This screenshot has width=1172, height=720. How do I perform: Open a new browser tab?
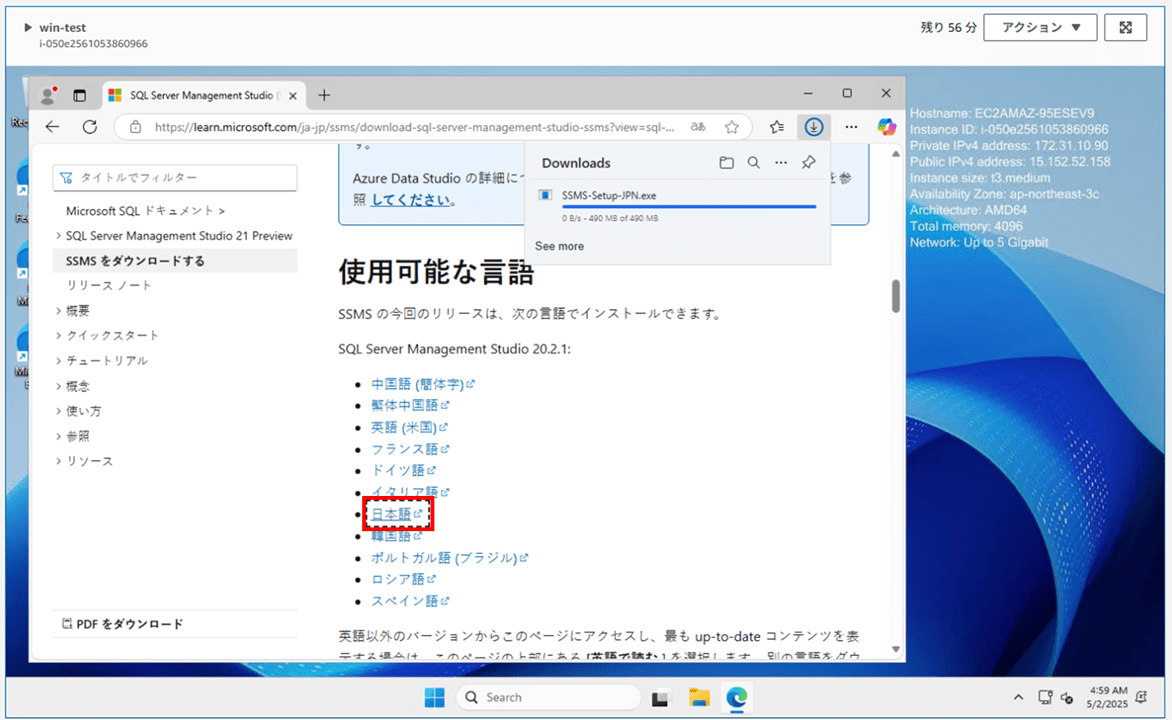click(x=324, y=95)
